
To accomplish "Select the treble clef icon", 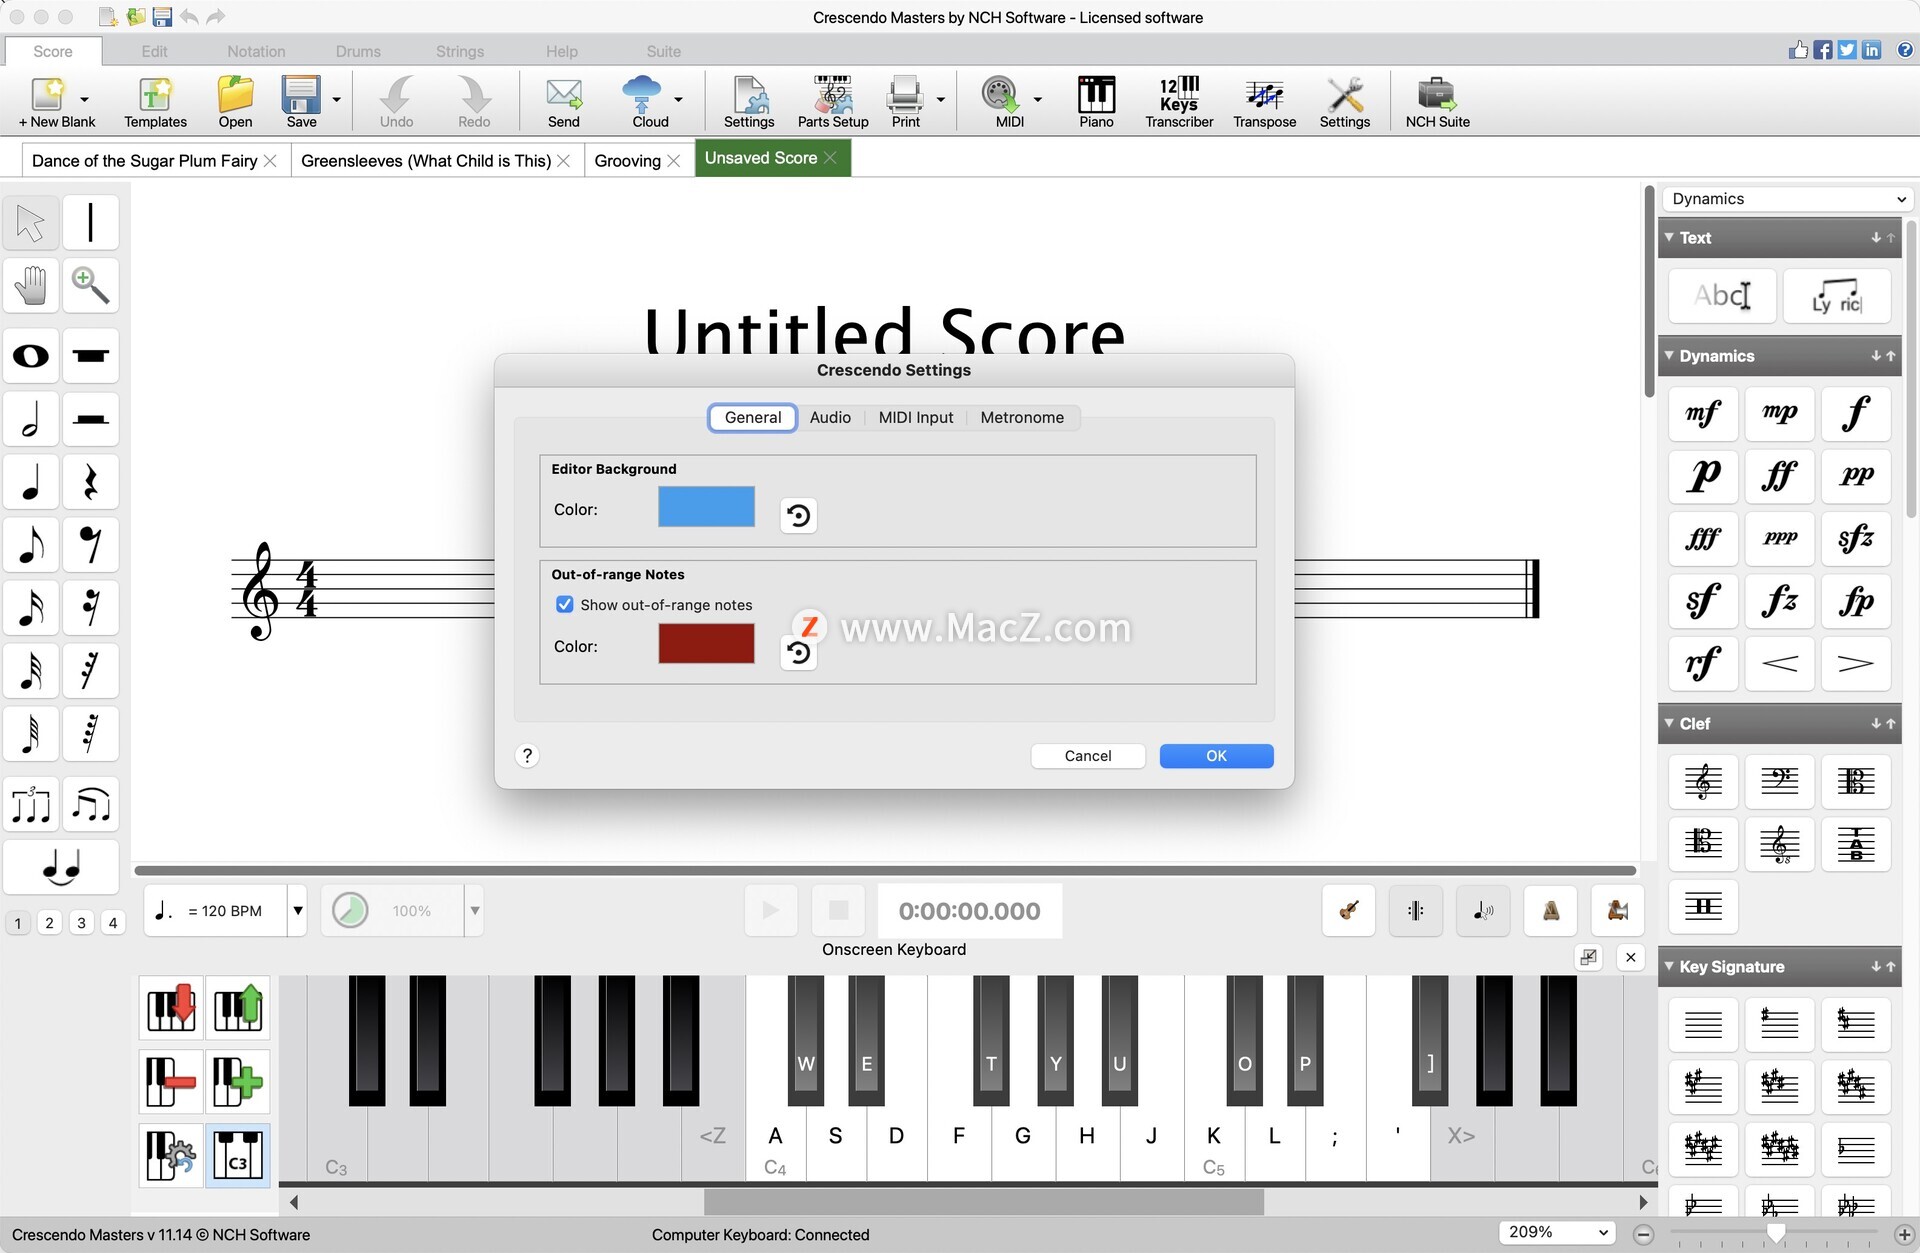I will [x=1703, y=782].
